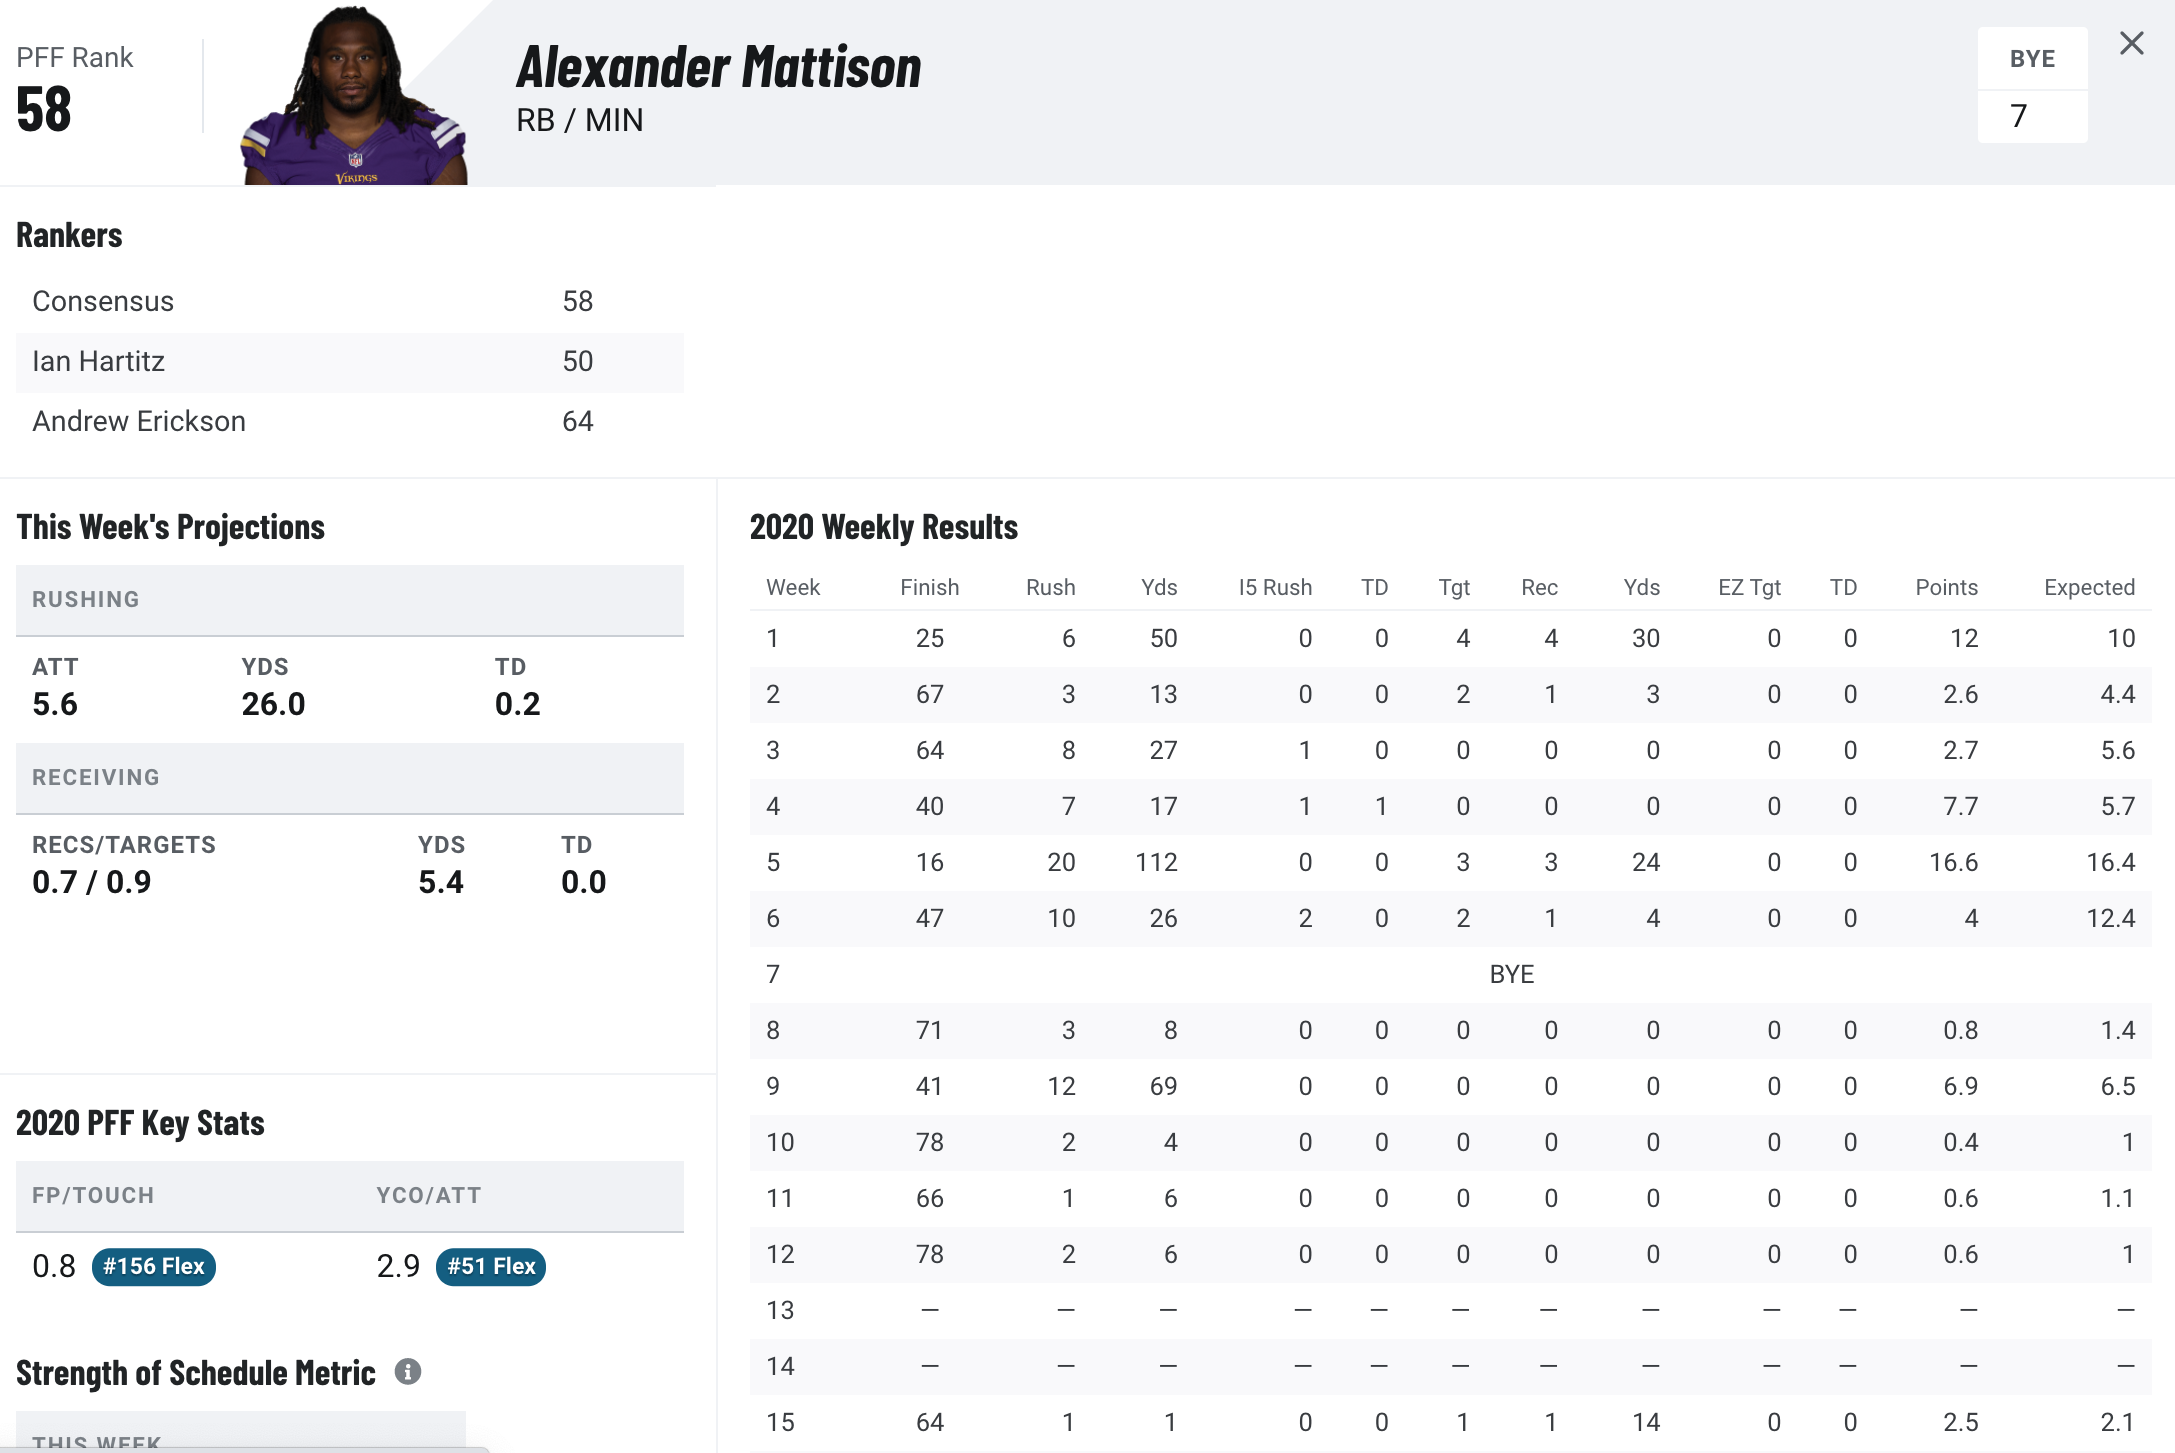Click the #51 Flex rank badge
This screenshot has width=2175, height=1453.
point(491,1266)
